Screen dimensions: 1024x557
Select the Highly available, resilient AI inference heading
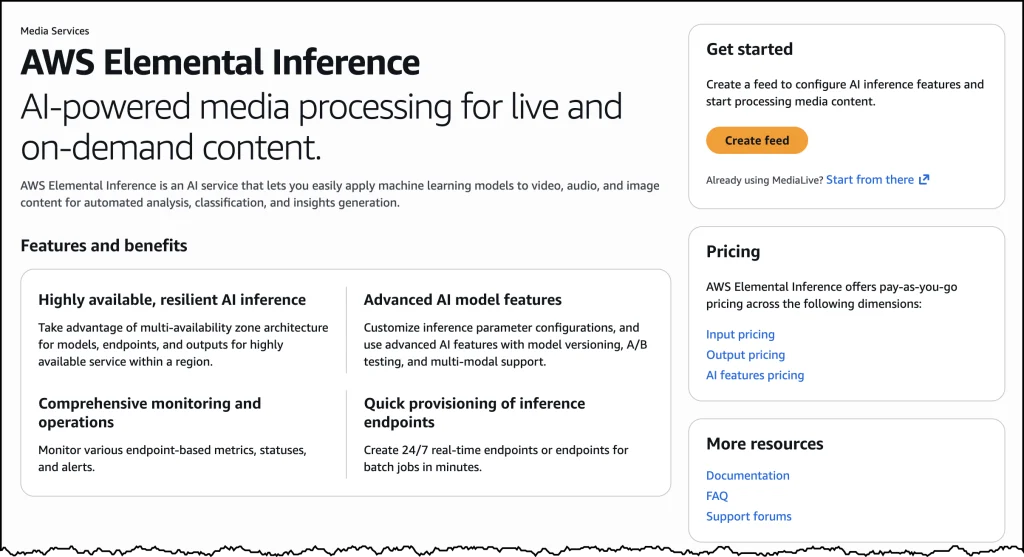pyautogui.click(x=172, y=300)
